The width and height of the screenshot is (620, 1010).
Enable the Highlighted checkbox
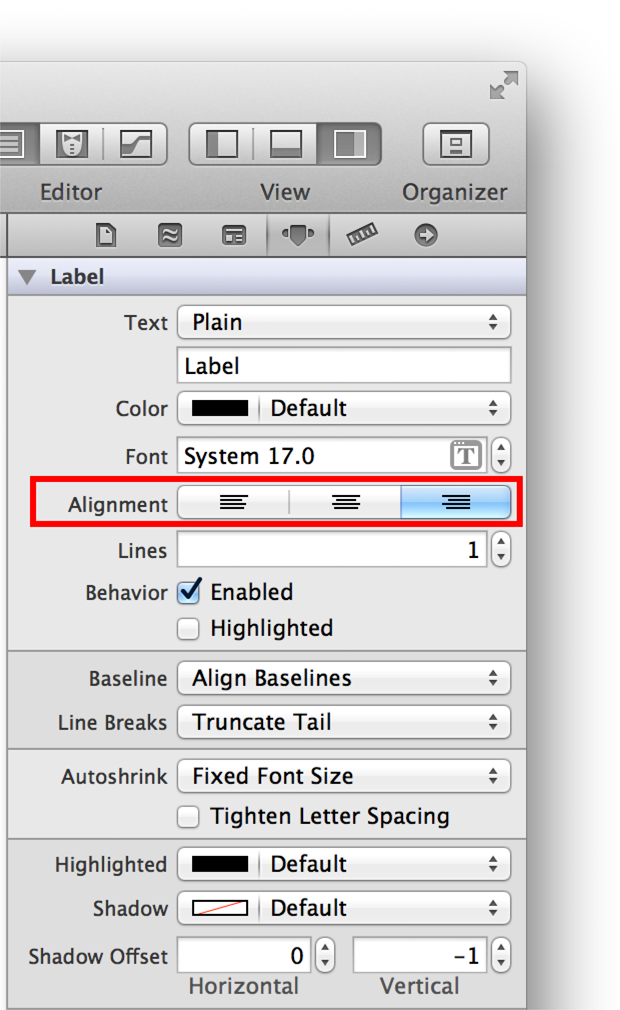(188, 629)
